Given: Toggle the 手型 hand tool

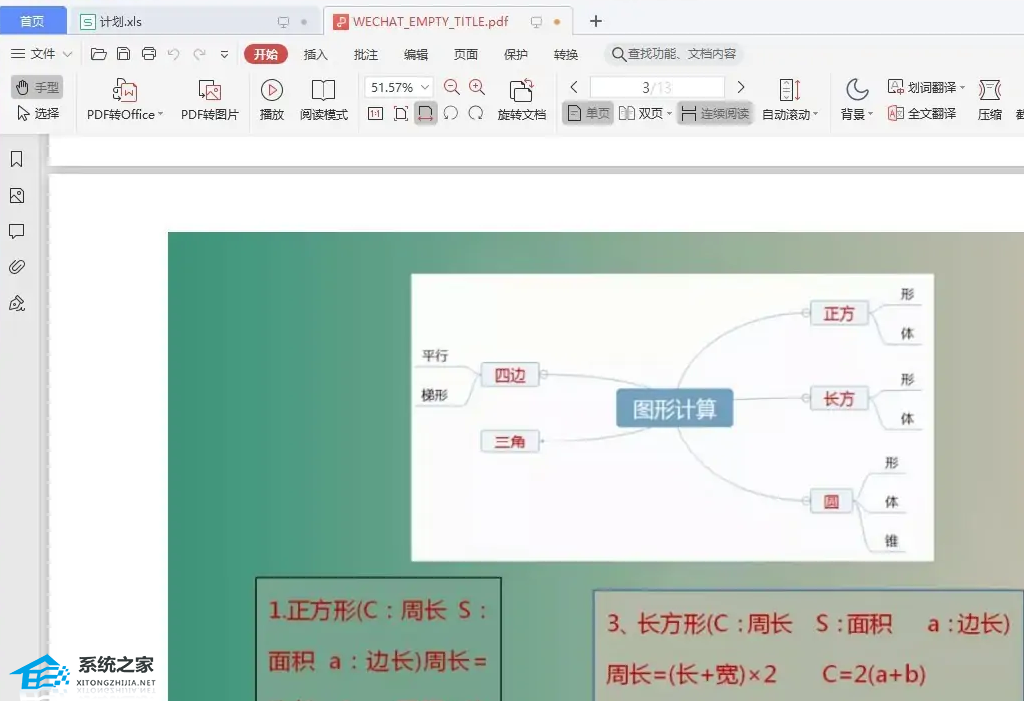Looking at the screenshot, I should [37, 87].
